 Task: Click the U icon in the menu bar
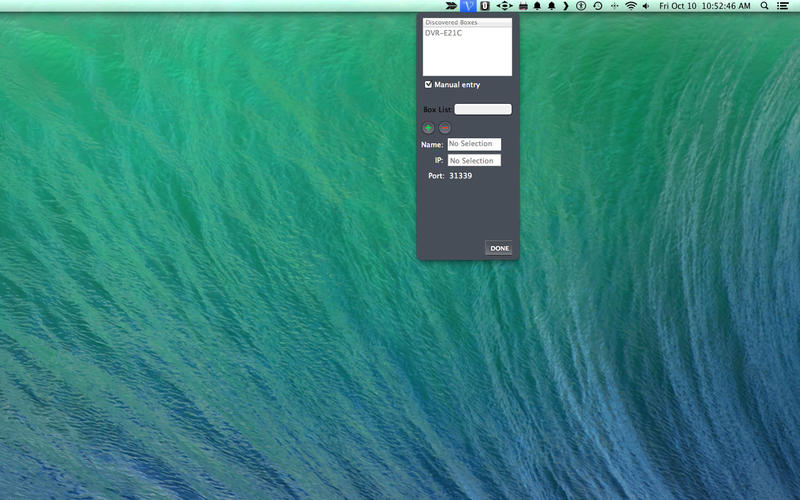[x=485, y=6]
